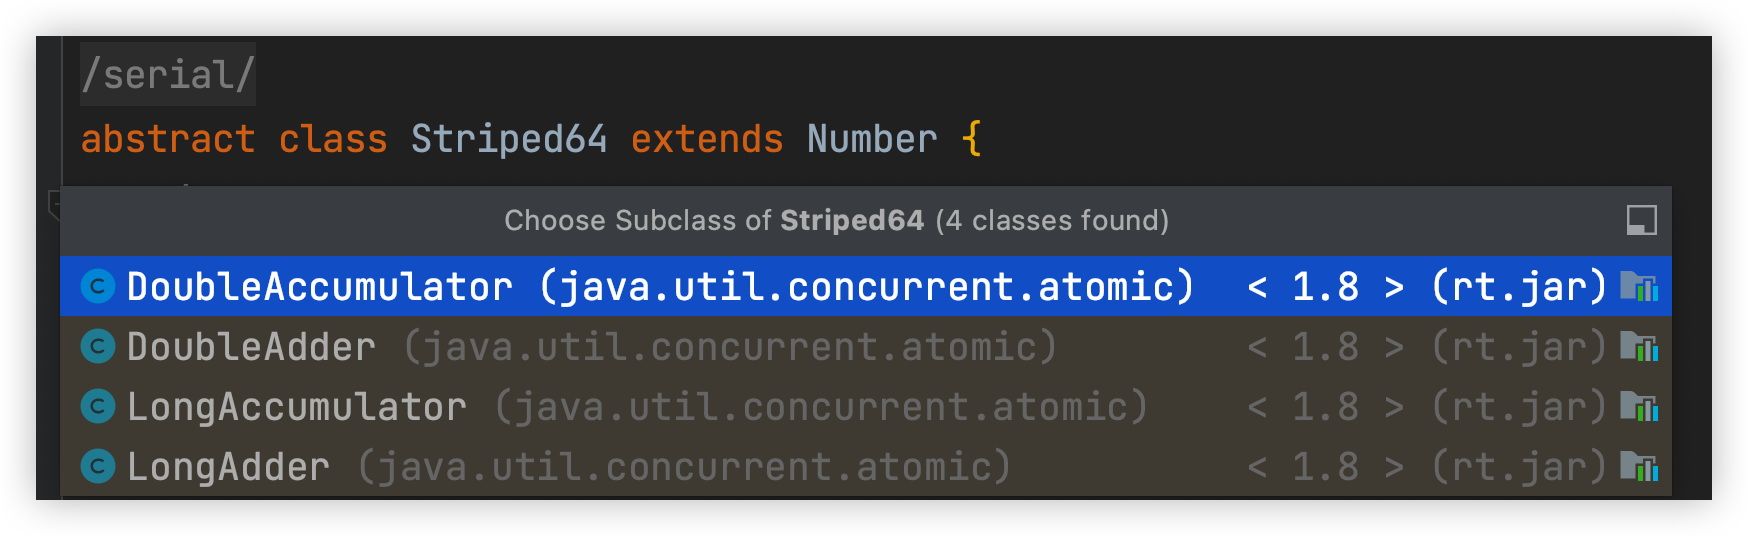
Task: Click the abstract keyword in declaration
Action: tap(168, 139)
